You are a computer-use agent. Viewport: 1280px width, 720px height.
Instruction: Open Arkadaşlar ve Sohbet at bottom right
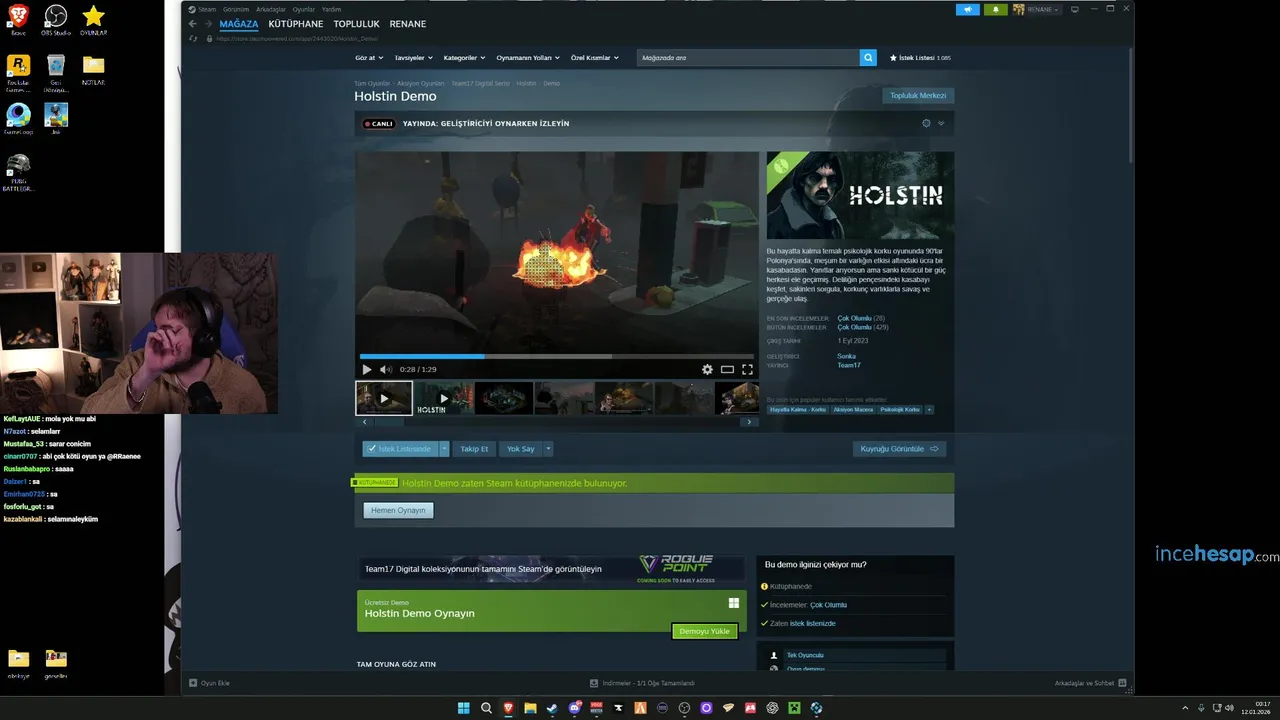click(x=1090, y=683)
